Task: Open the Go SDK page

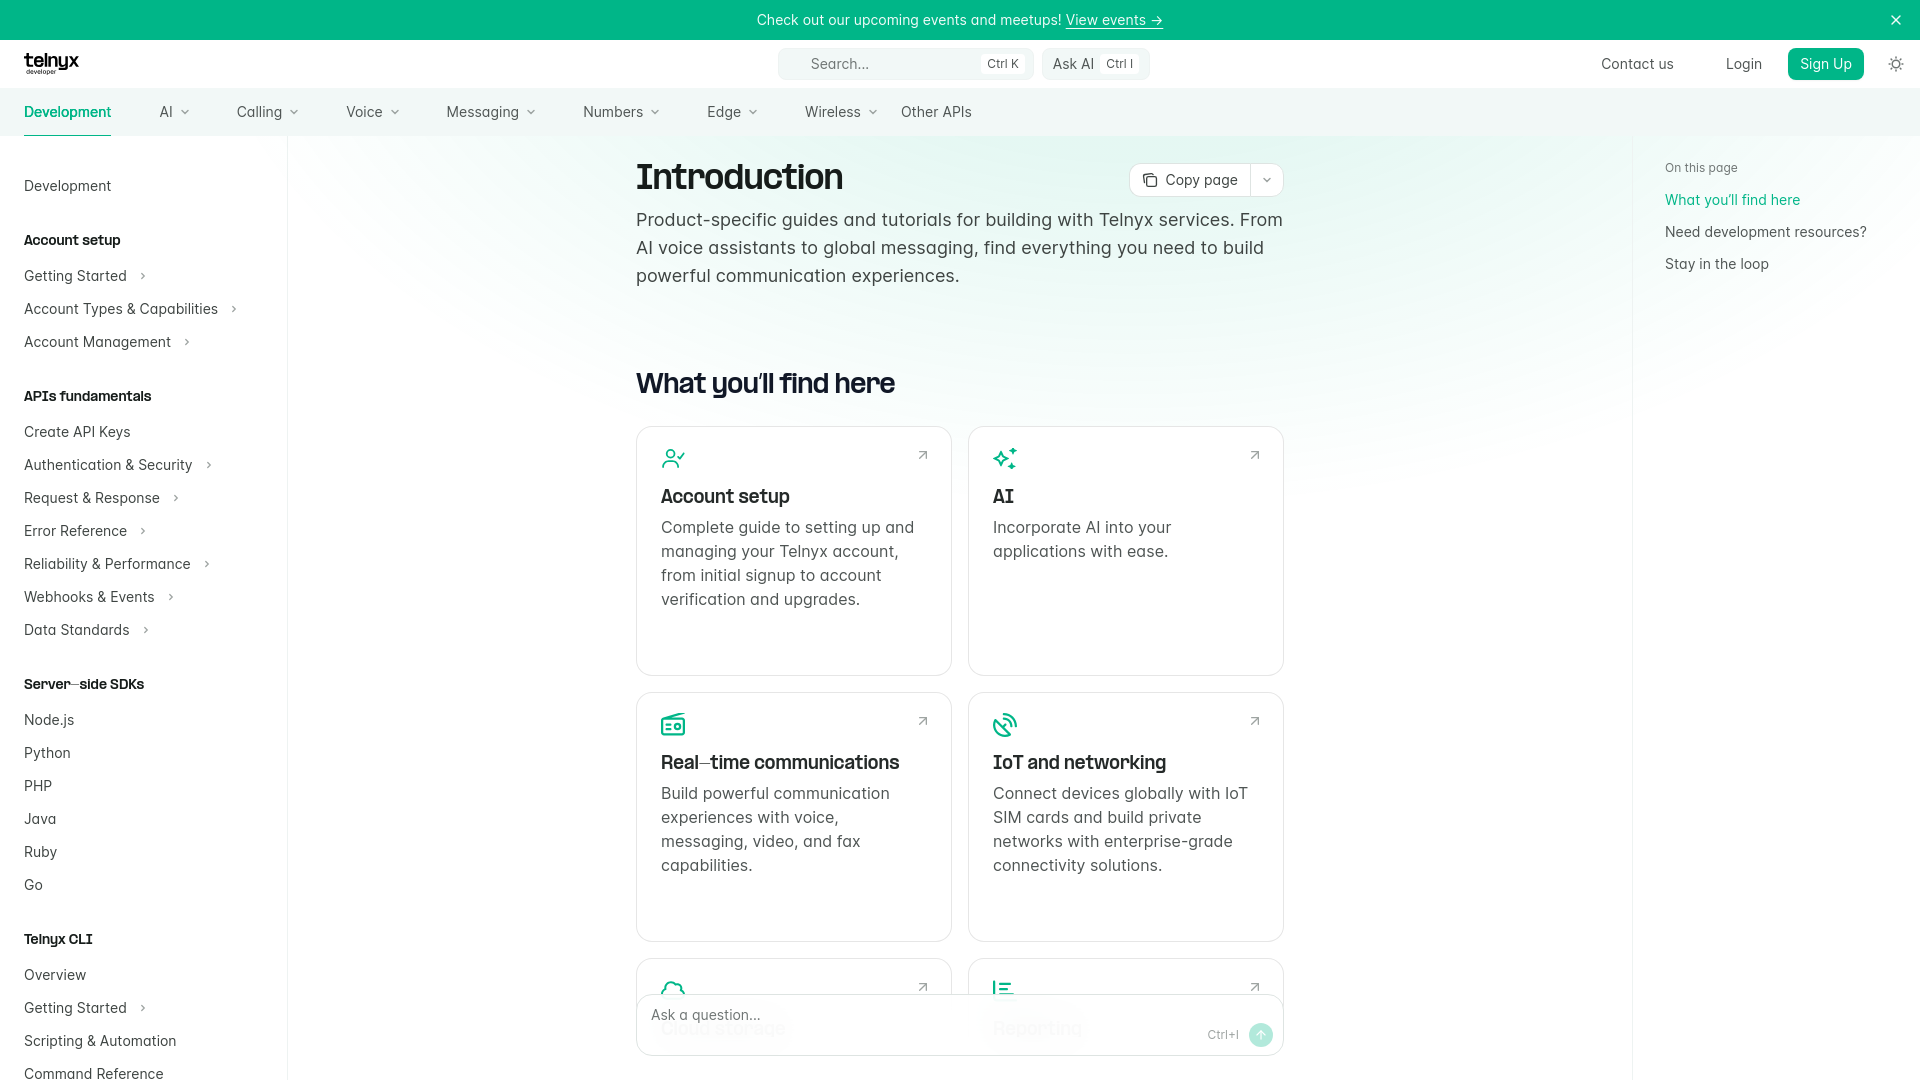Action: 33,885
